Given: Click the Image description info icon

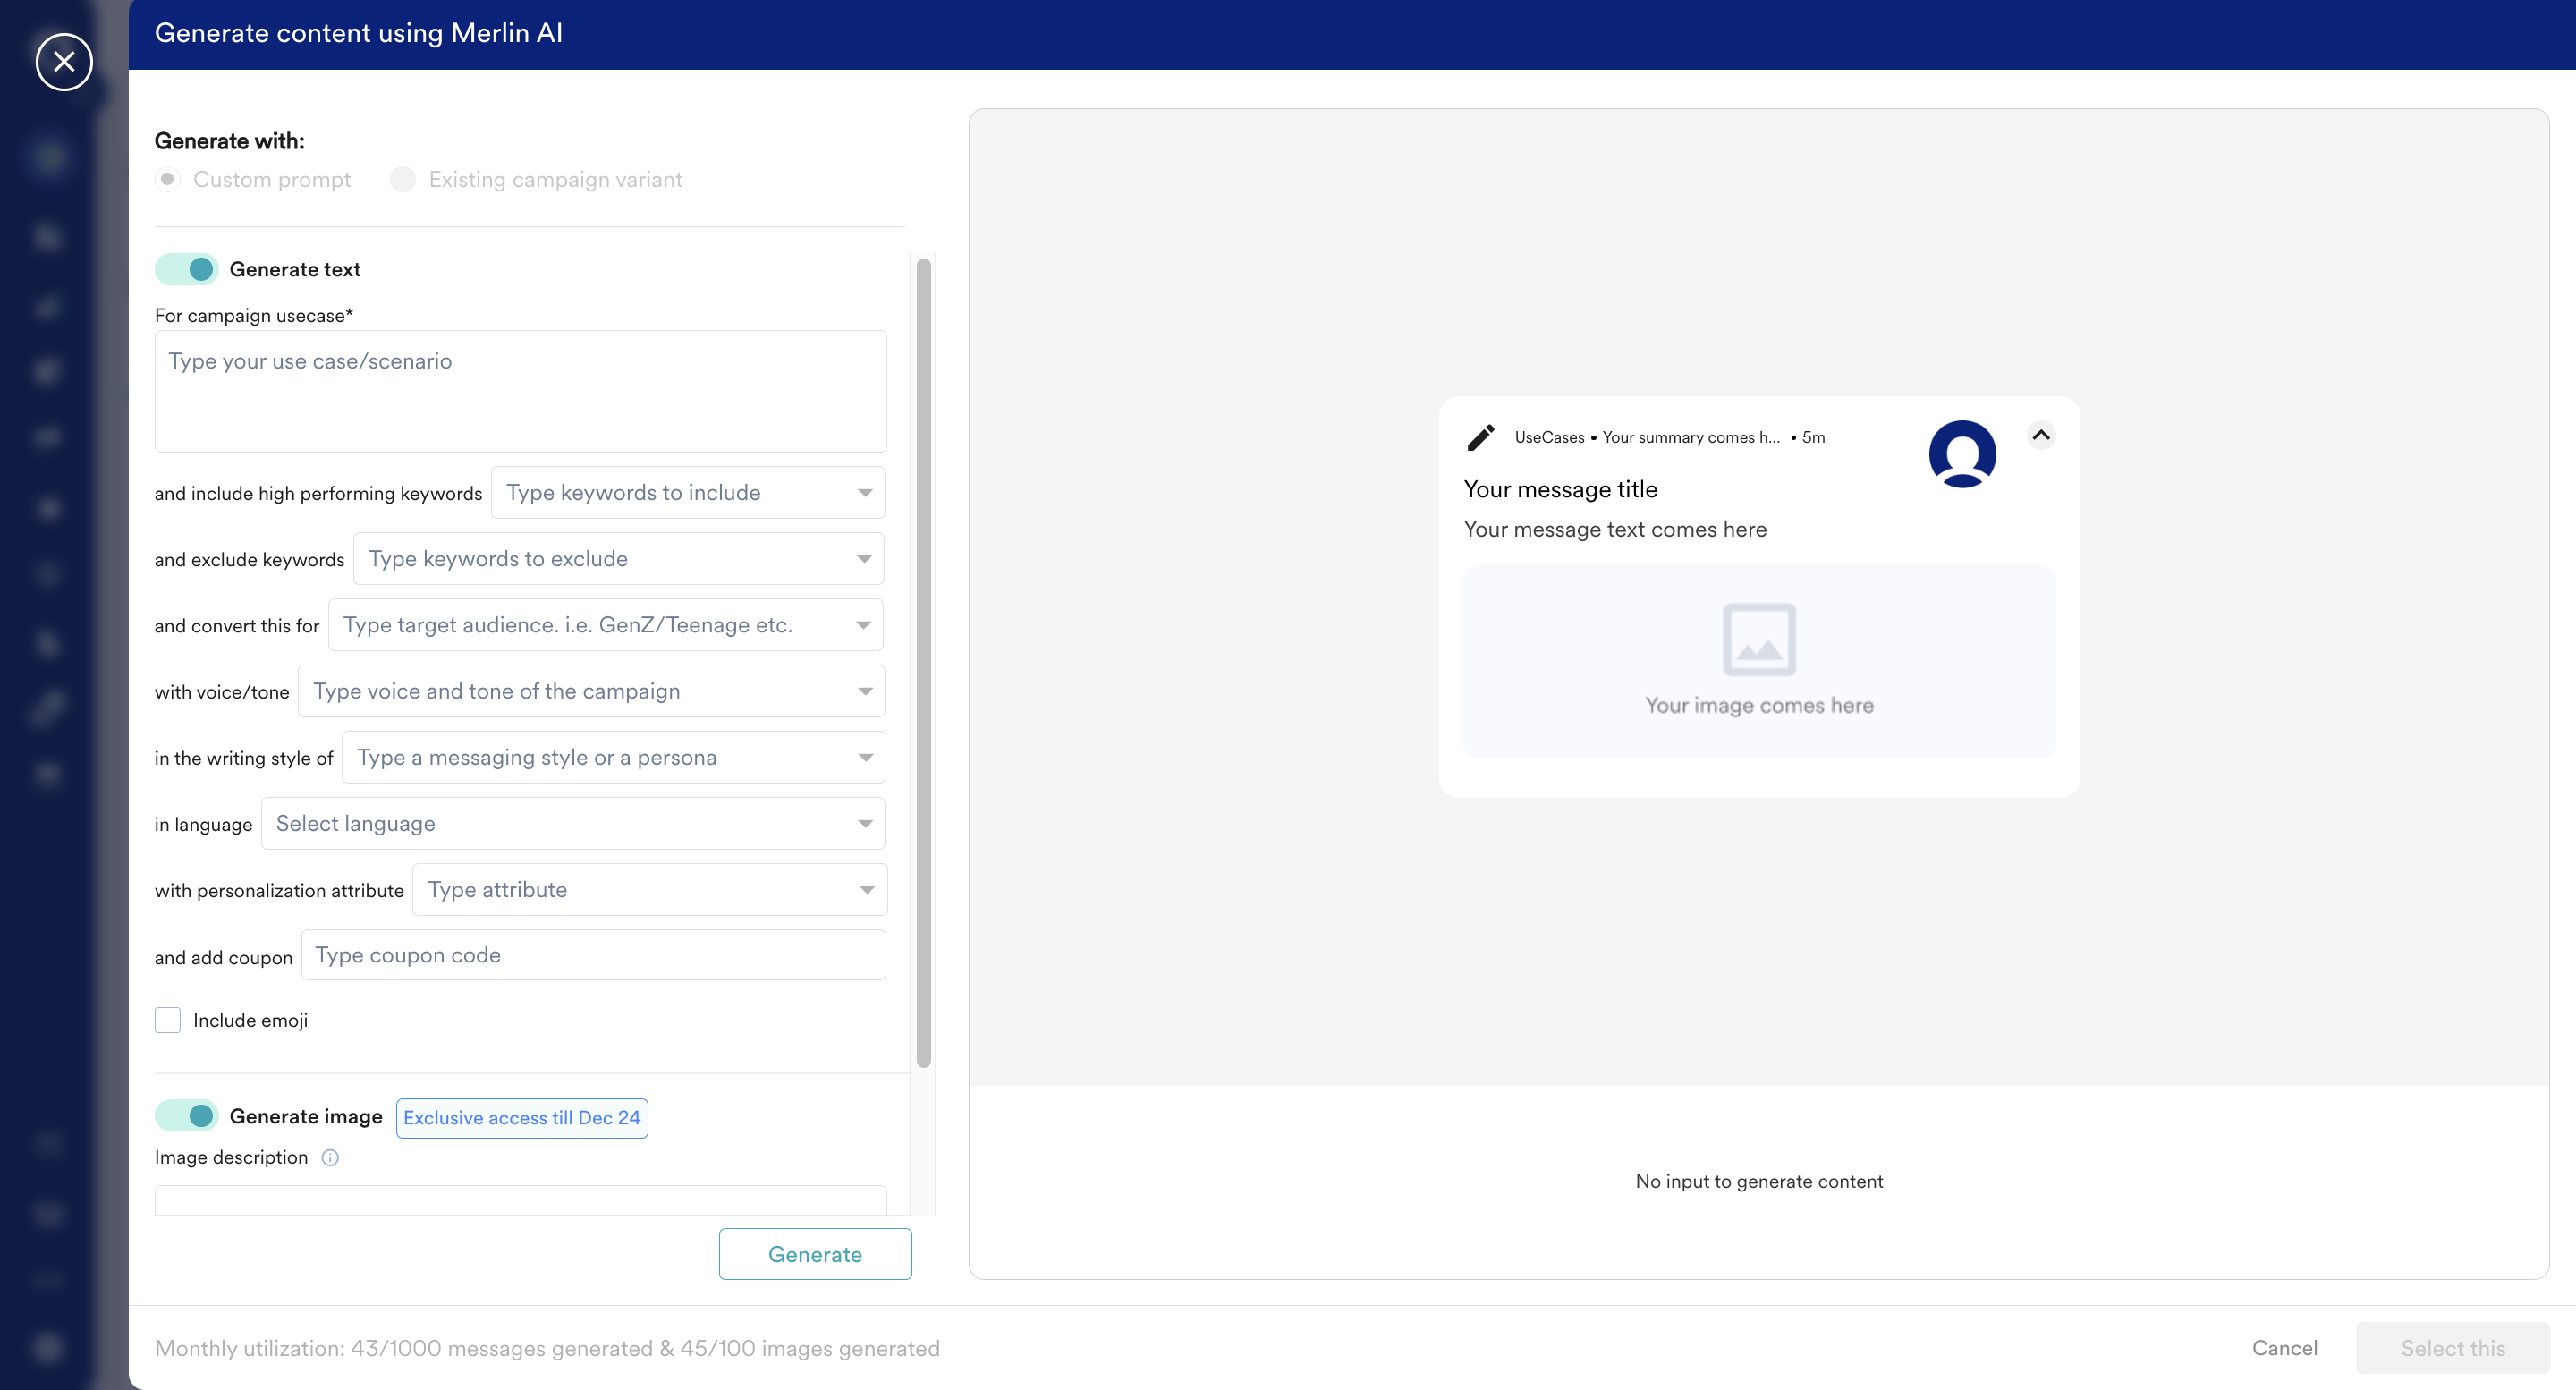Looking at the screenshot, I should (x=330, y=1158).
